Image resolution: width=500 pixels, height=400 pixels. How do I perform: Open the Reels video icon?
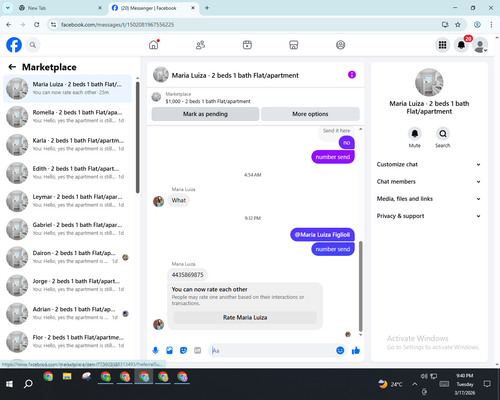tap(247, 45)
